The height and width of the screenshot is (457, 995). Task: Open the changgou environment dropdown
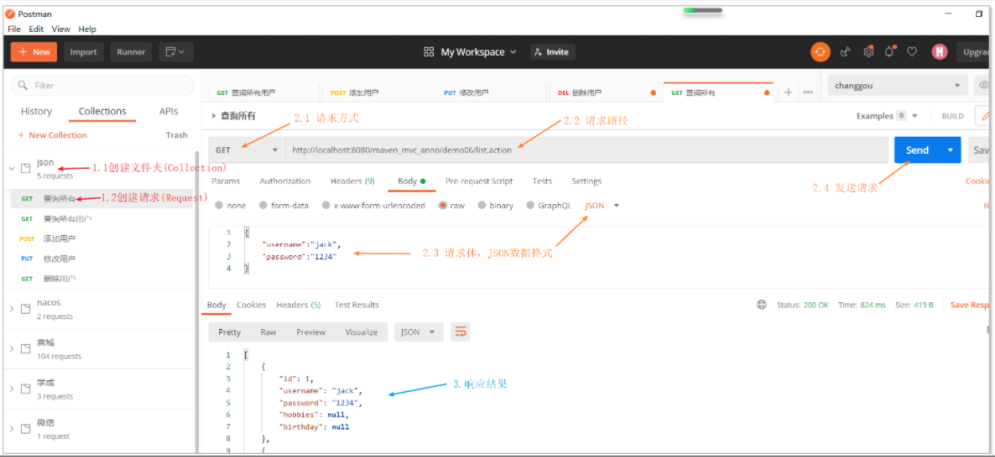[898, 85]
